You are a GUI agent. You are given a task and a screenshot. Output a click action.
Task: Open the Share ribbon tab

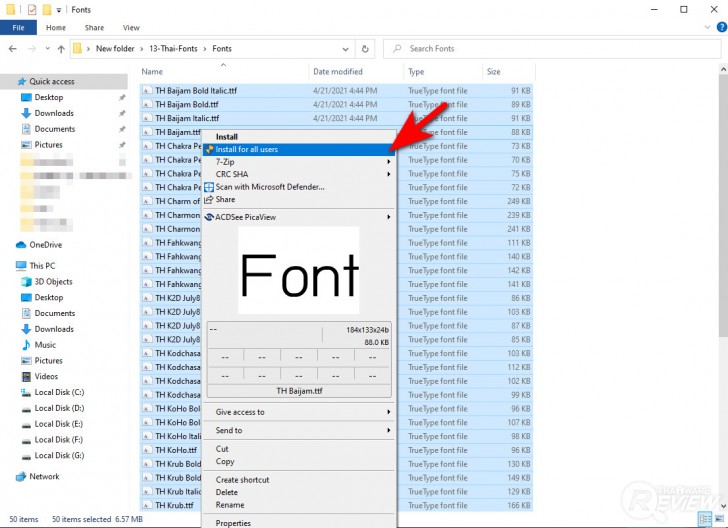pos(94,27)
